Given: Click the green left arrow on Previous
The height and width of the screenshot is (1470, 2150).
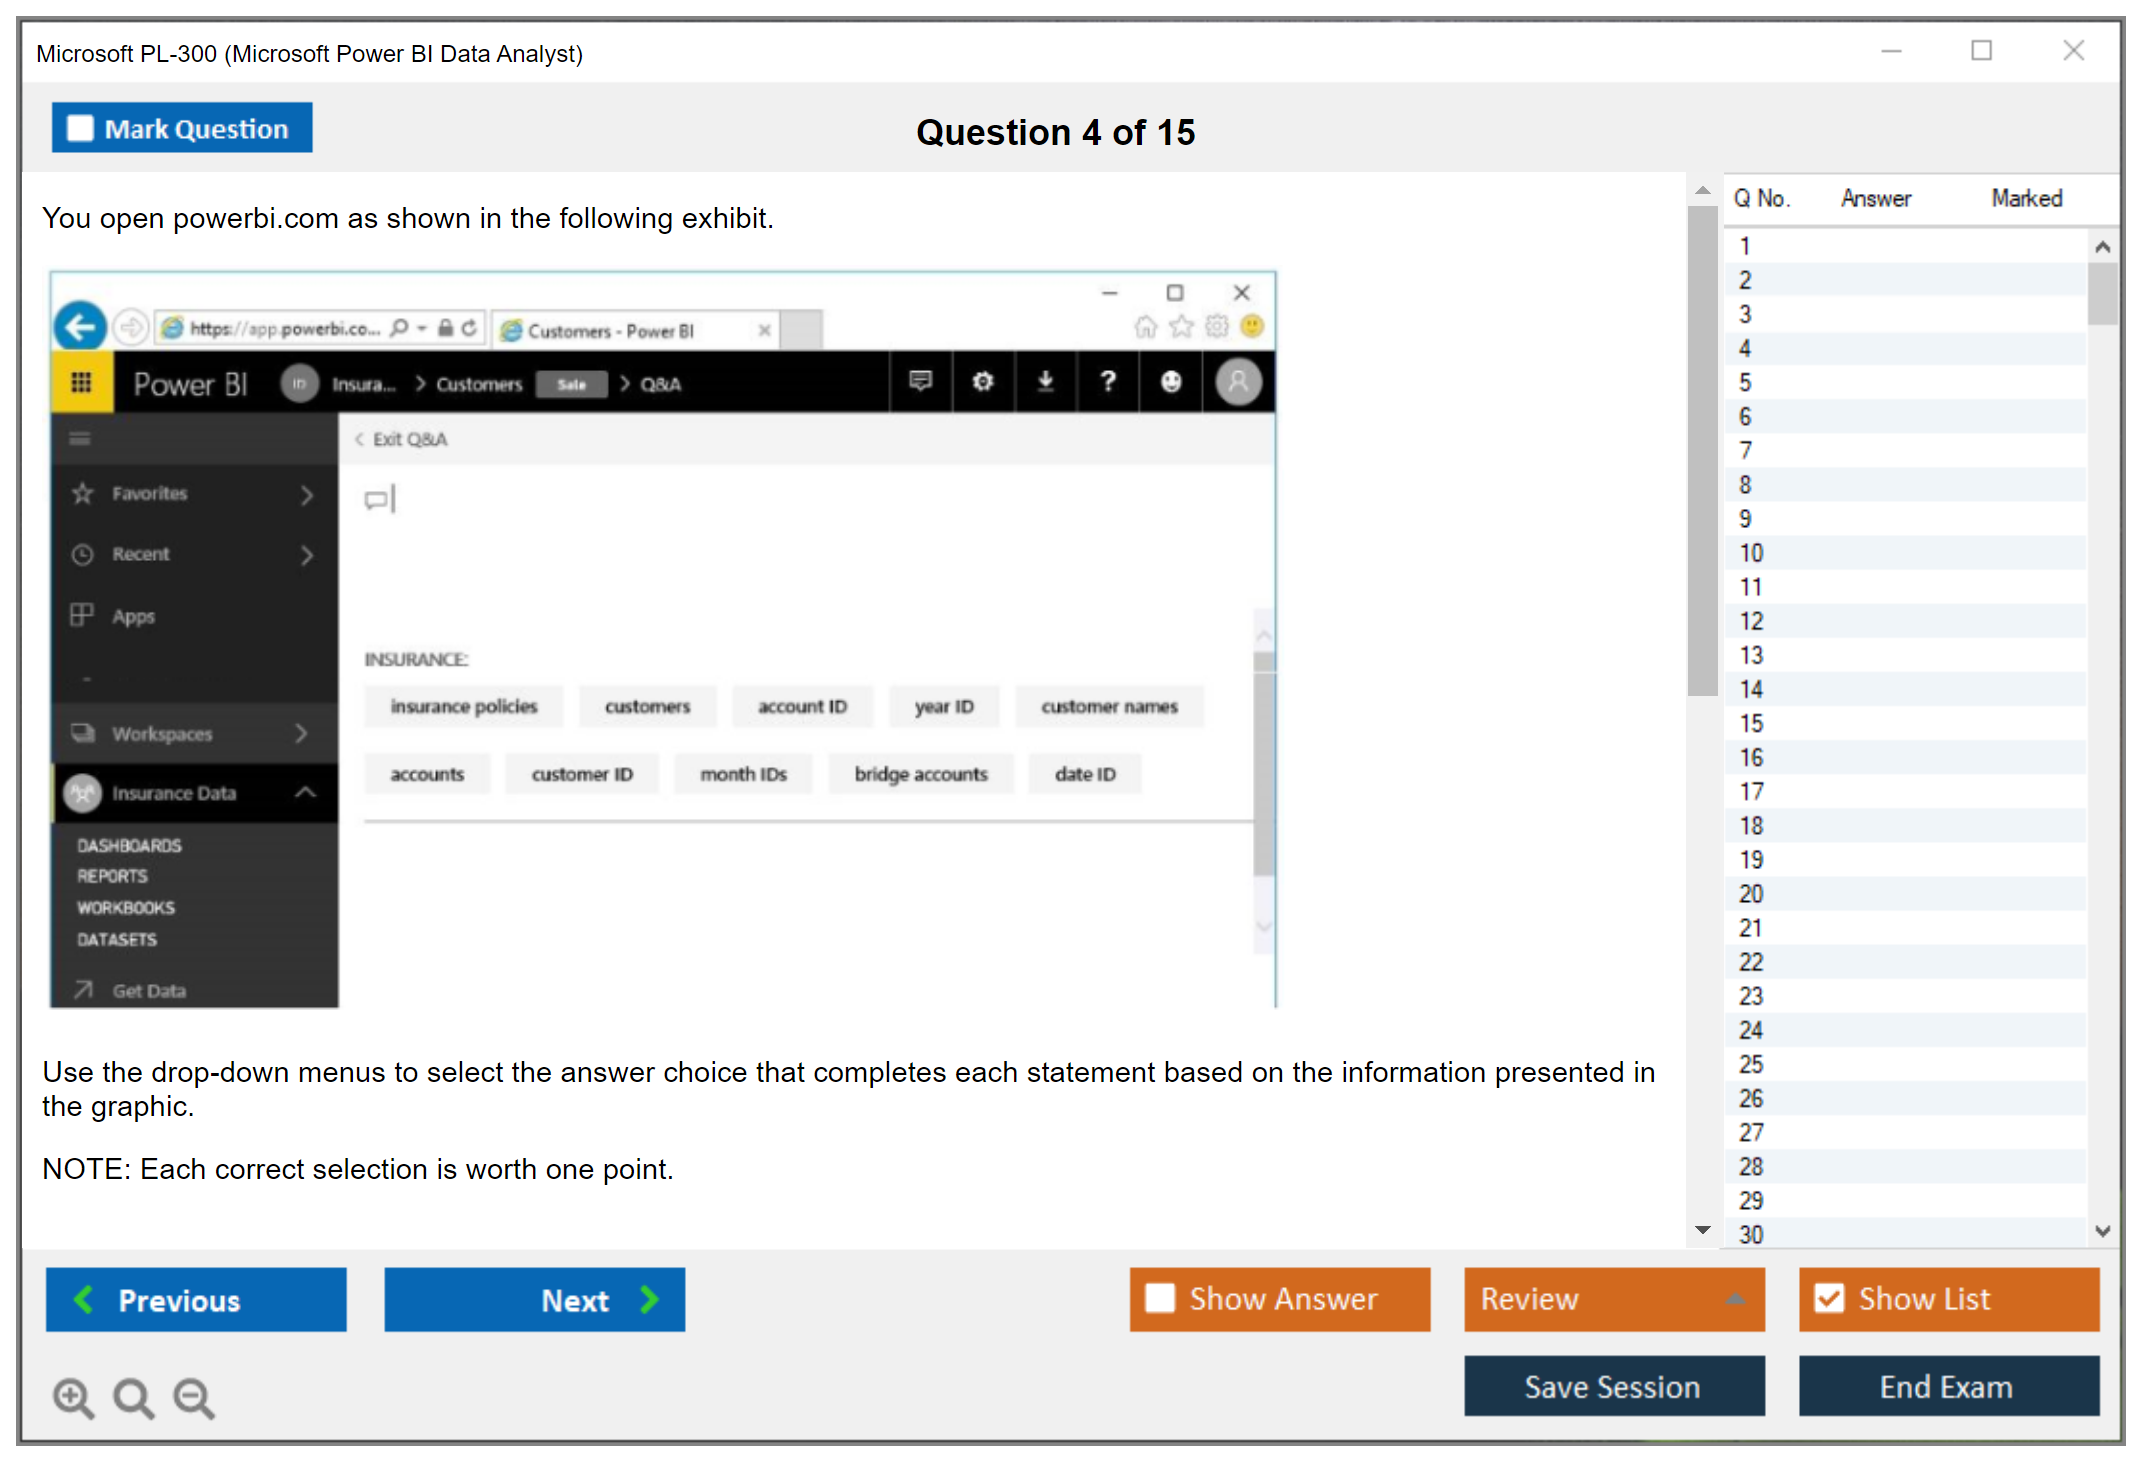Looking at the screenshot, I should coord(84,1299).
